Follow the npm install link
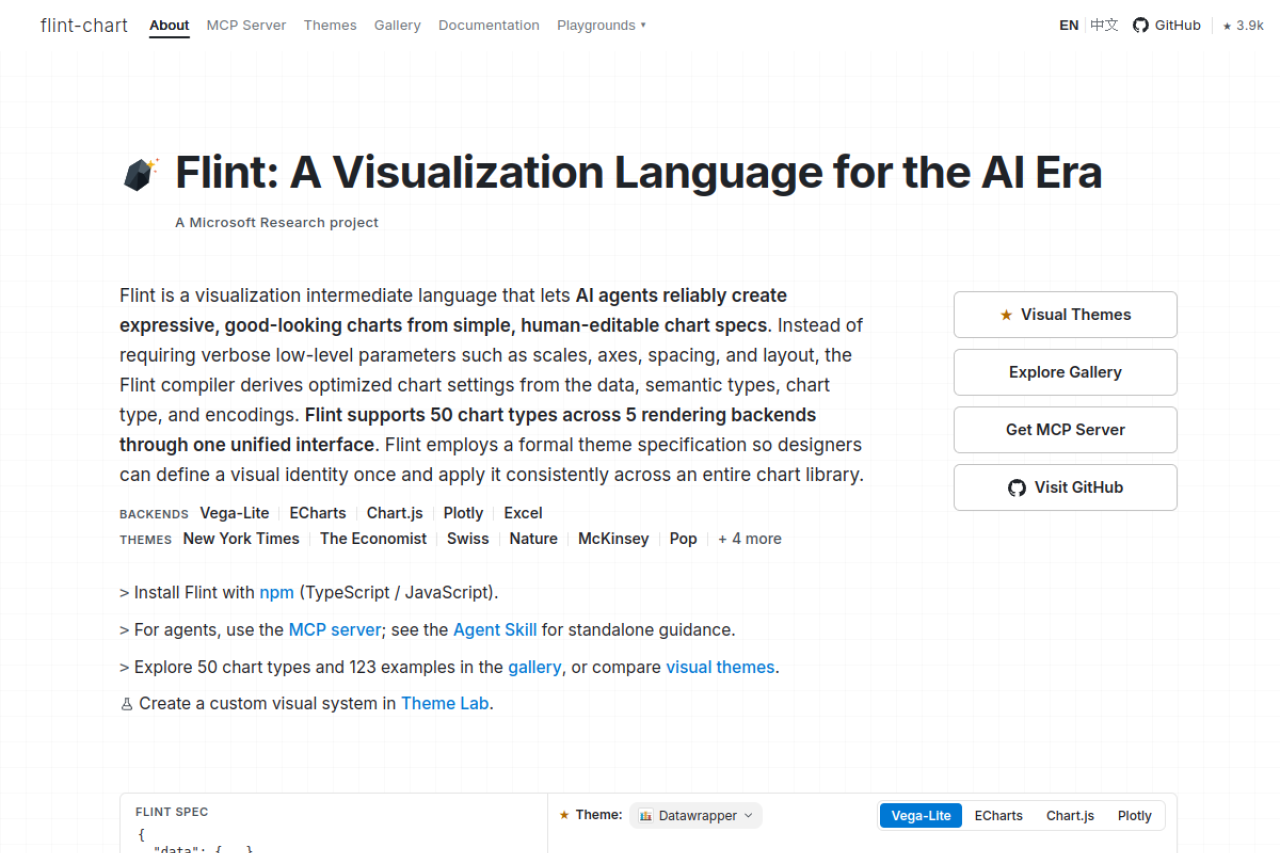 click(x=277, y=593)
